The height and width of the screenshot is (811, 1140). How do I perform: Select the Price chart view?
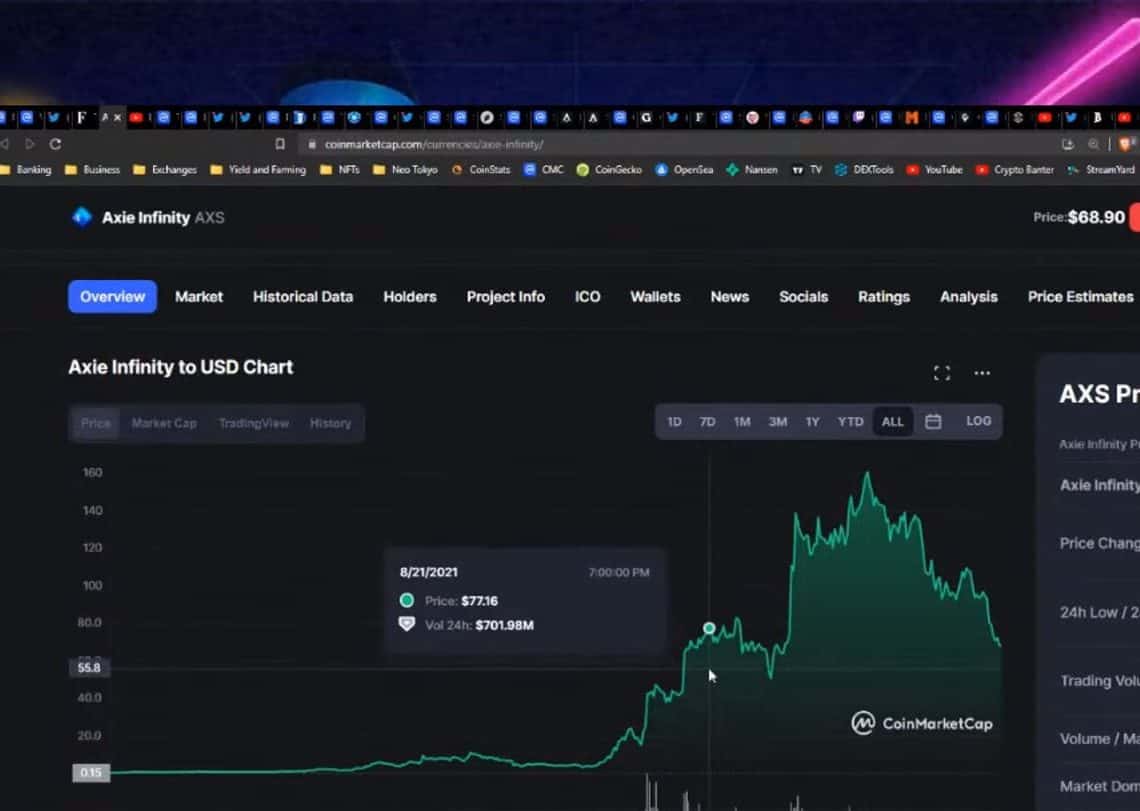tap(96, 423)
